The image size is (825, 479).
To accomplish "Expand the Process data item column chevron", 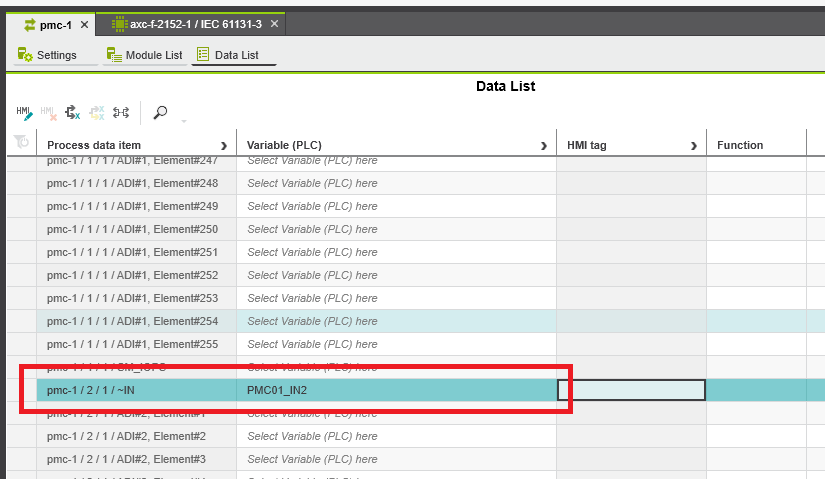I will coord(223,146).
